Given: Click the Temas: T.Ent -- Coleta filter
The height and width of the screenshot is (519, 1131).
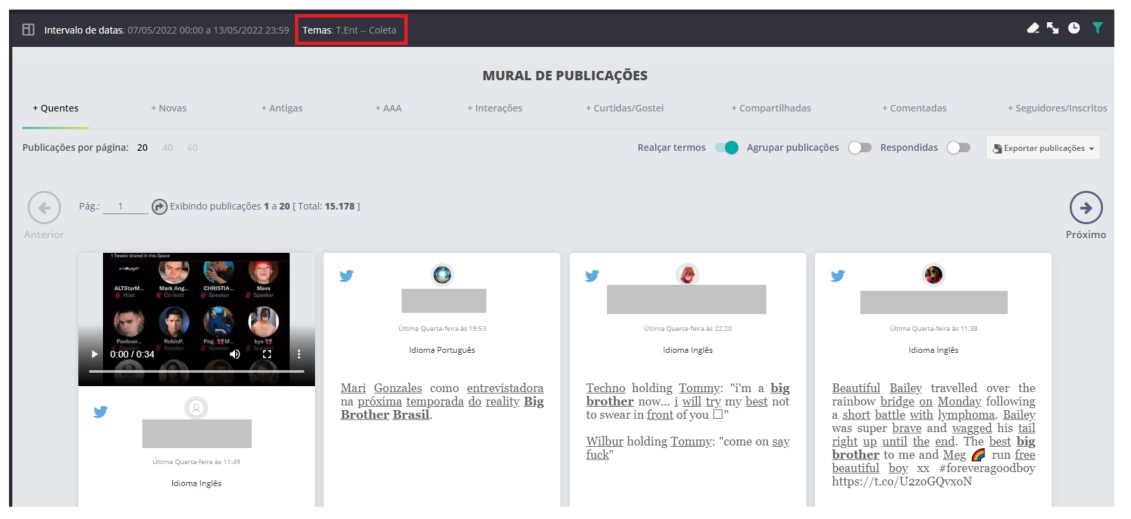Looking at the screenshot, I should click(x=349, y=30).
